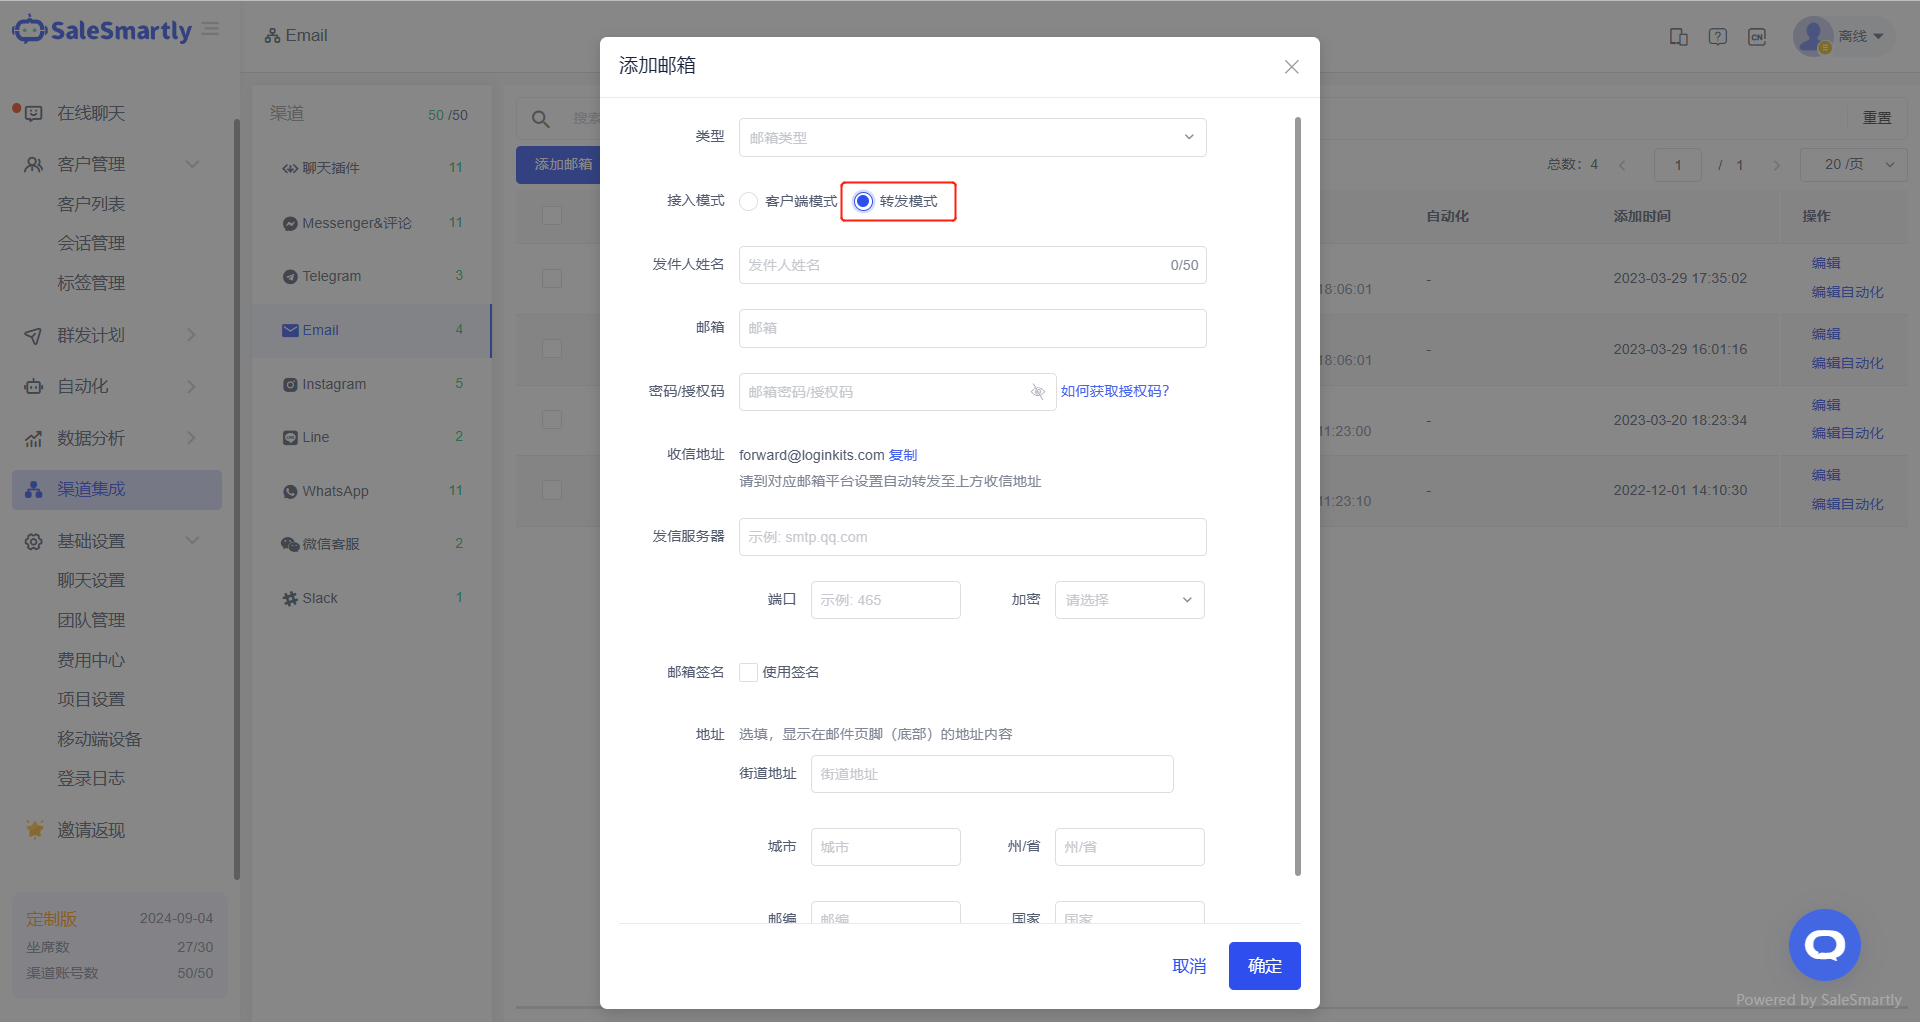Collapse sidebar with the hamburger icon
This screenshot has height=1022, width=1920.
pos(211,30)
